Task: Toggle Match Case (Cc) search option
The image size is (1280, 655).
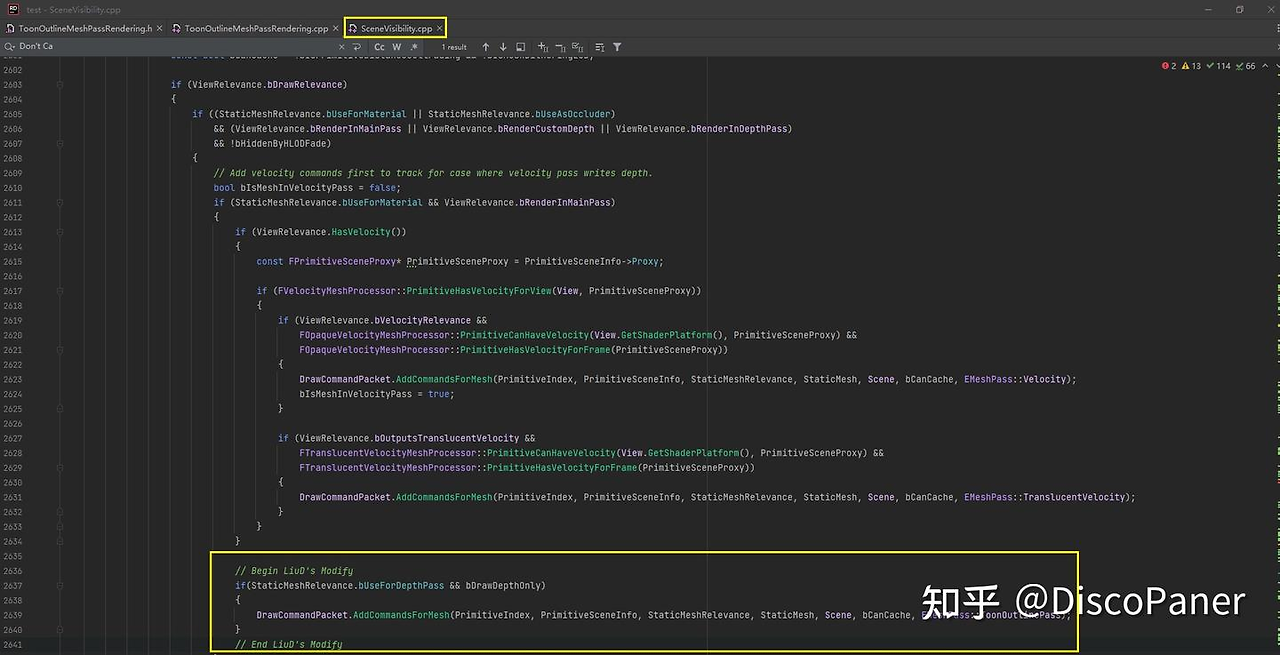Action: pos(380,46)
